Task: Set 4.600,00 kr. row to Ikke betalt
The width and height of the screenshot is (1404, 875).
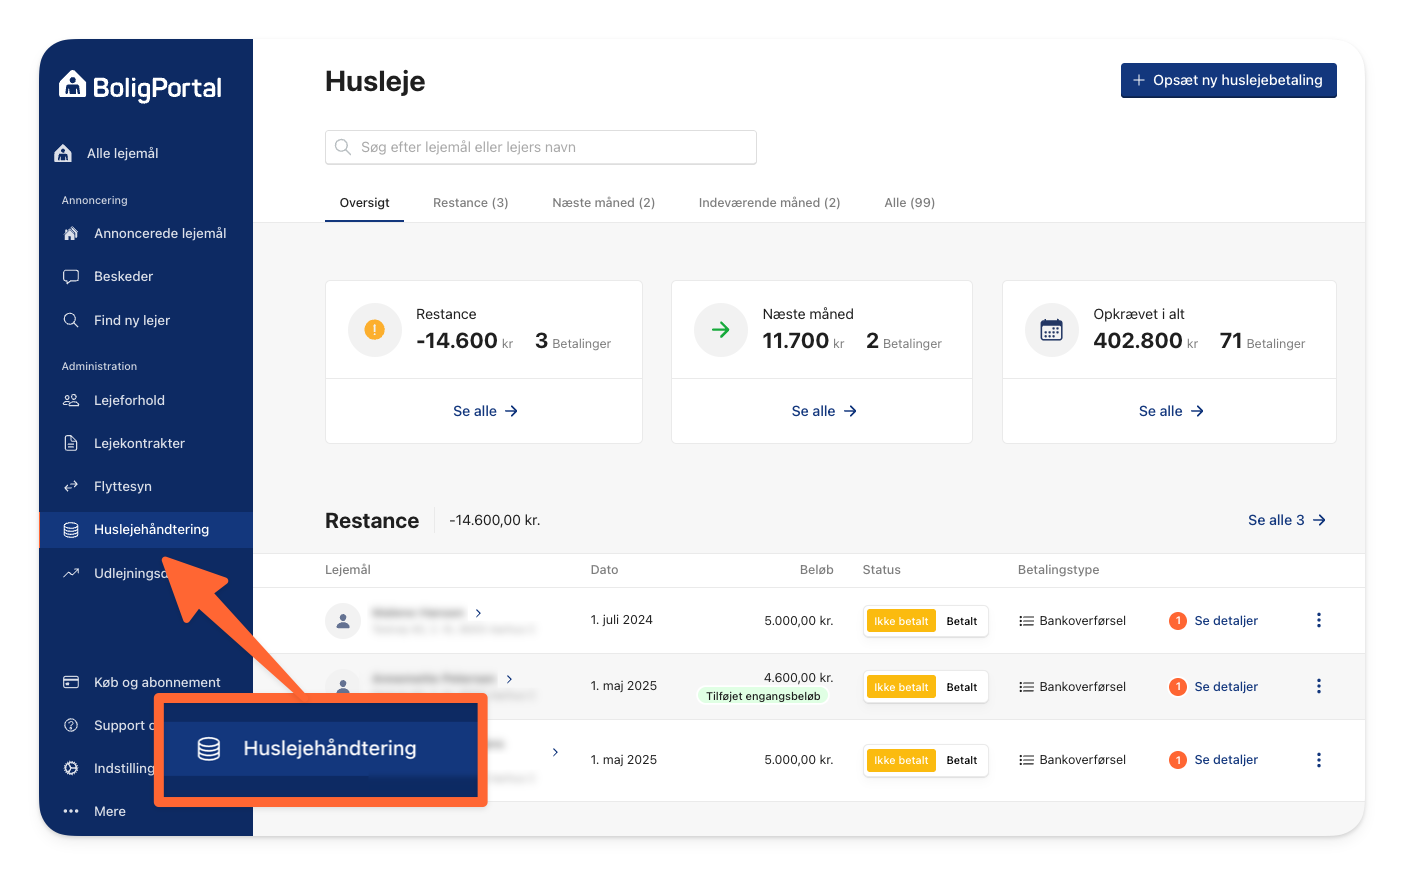Action: coord(901,687)
